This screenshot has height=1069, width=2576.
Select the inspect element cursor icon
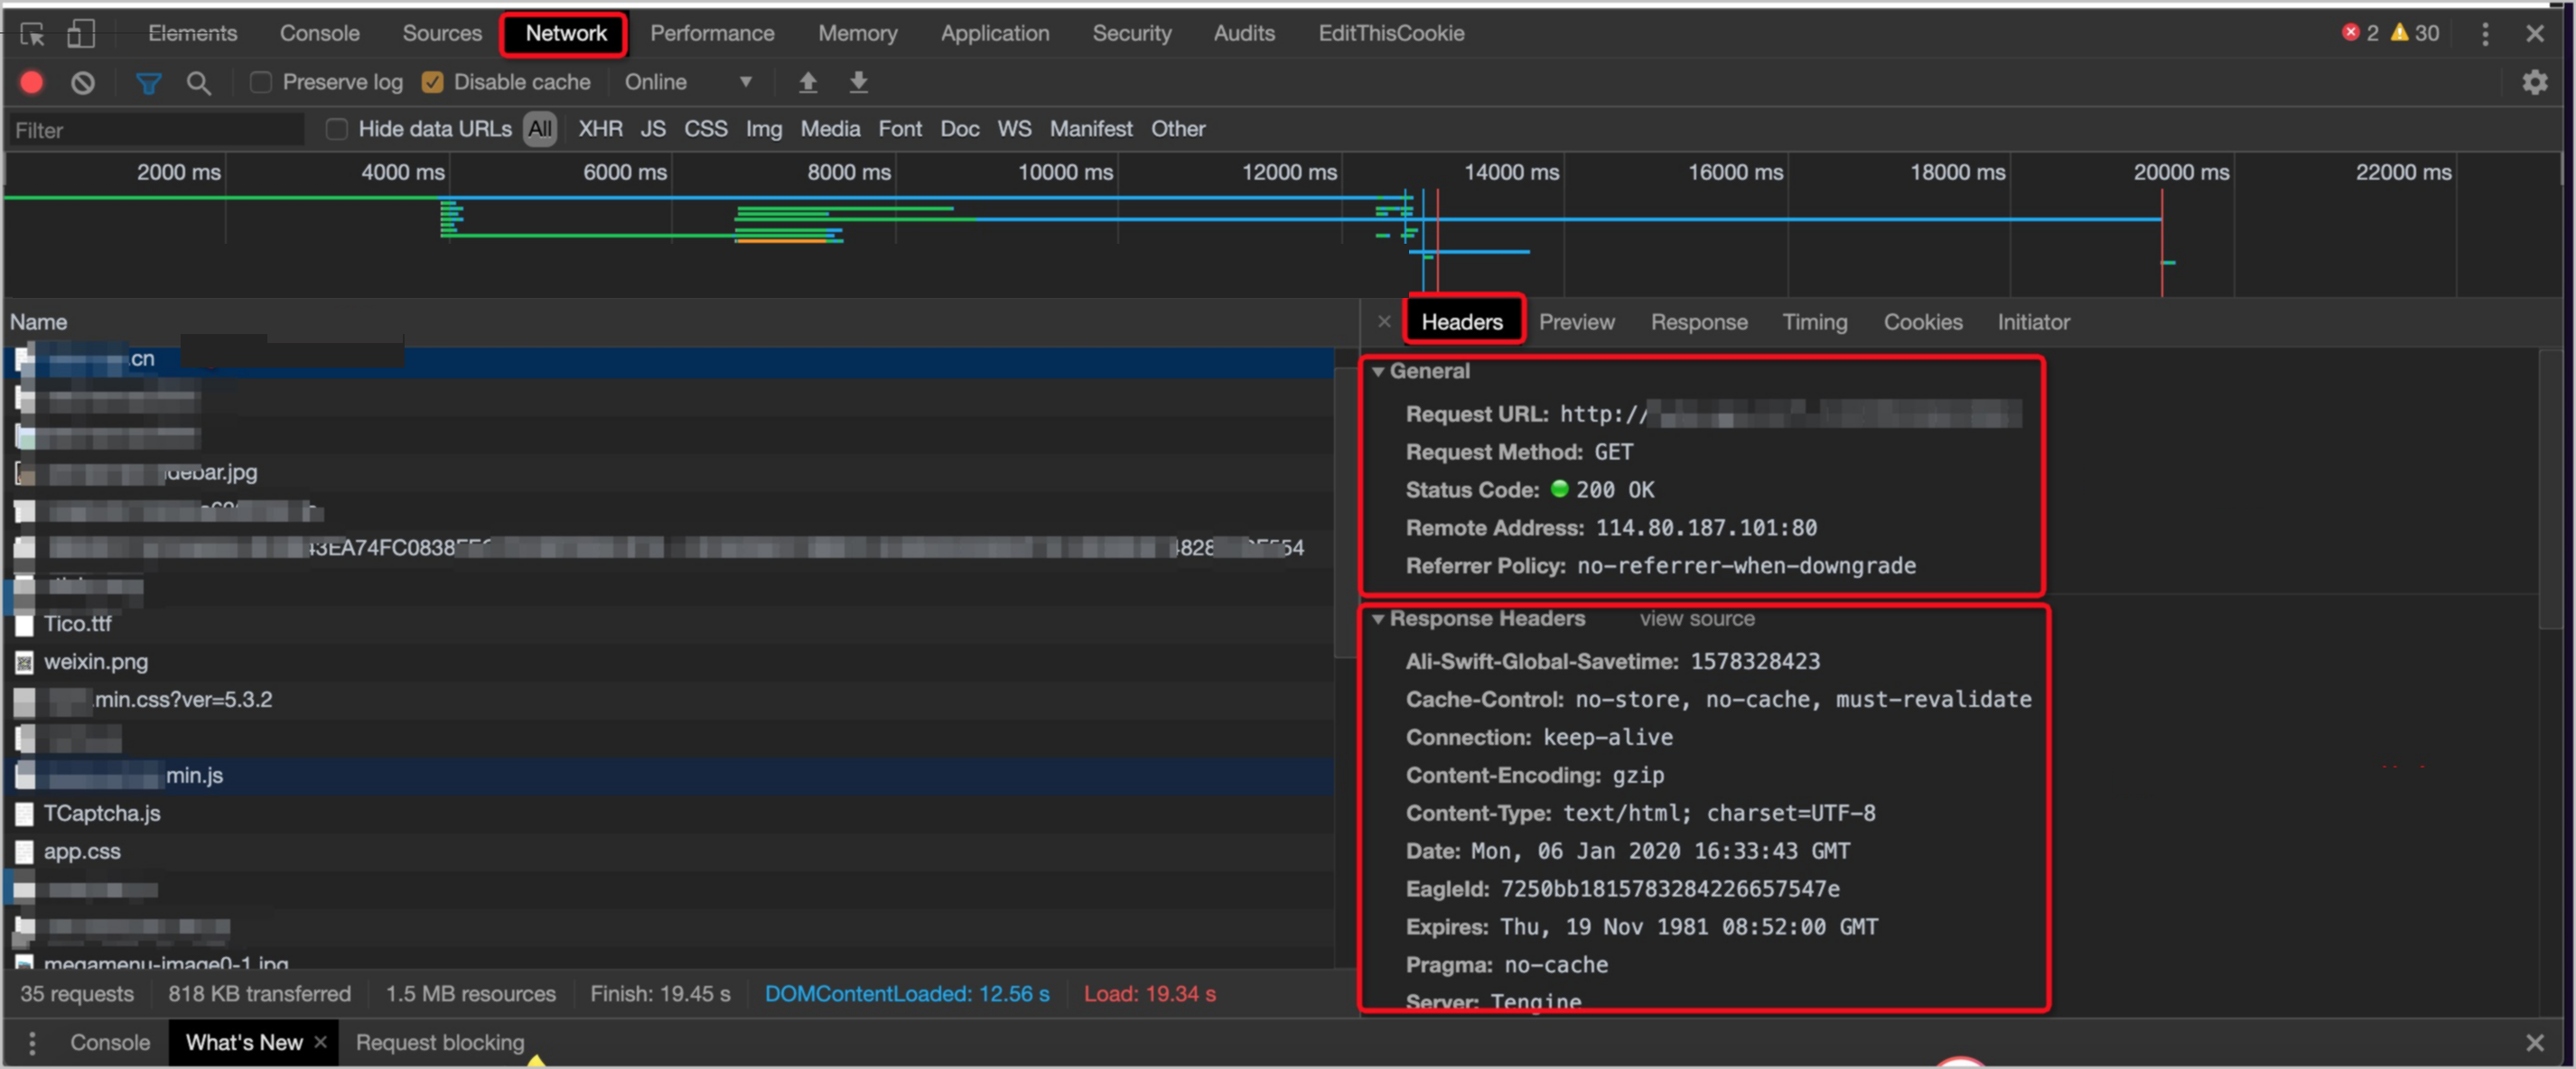32,34
